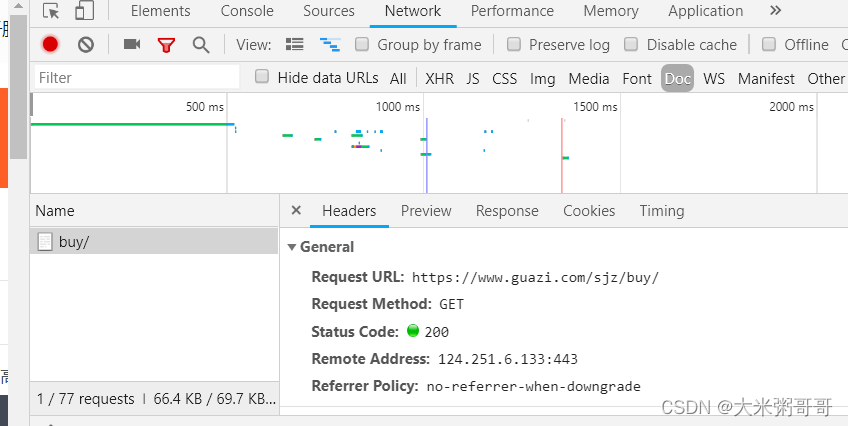The height and width of the screenshot is (426, 848).
Task: Show more DevTools tabs chevron
Action: pos(776,11)
